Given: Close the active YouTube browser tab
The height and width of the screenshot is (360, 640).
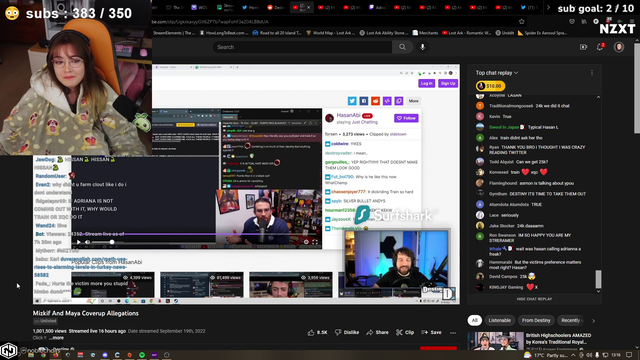Looking at the screenshot, I should 309,7.
